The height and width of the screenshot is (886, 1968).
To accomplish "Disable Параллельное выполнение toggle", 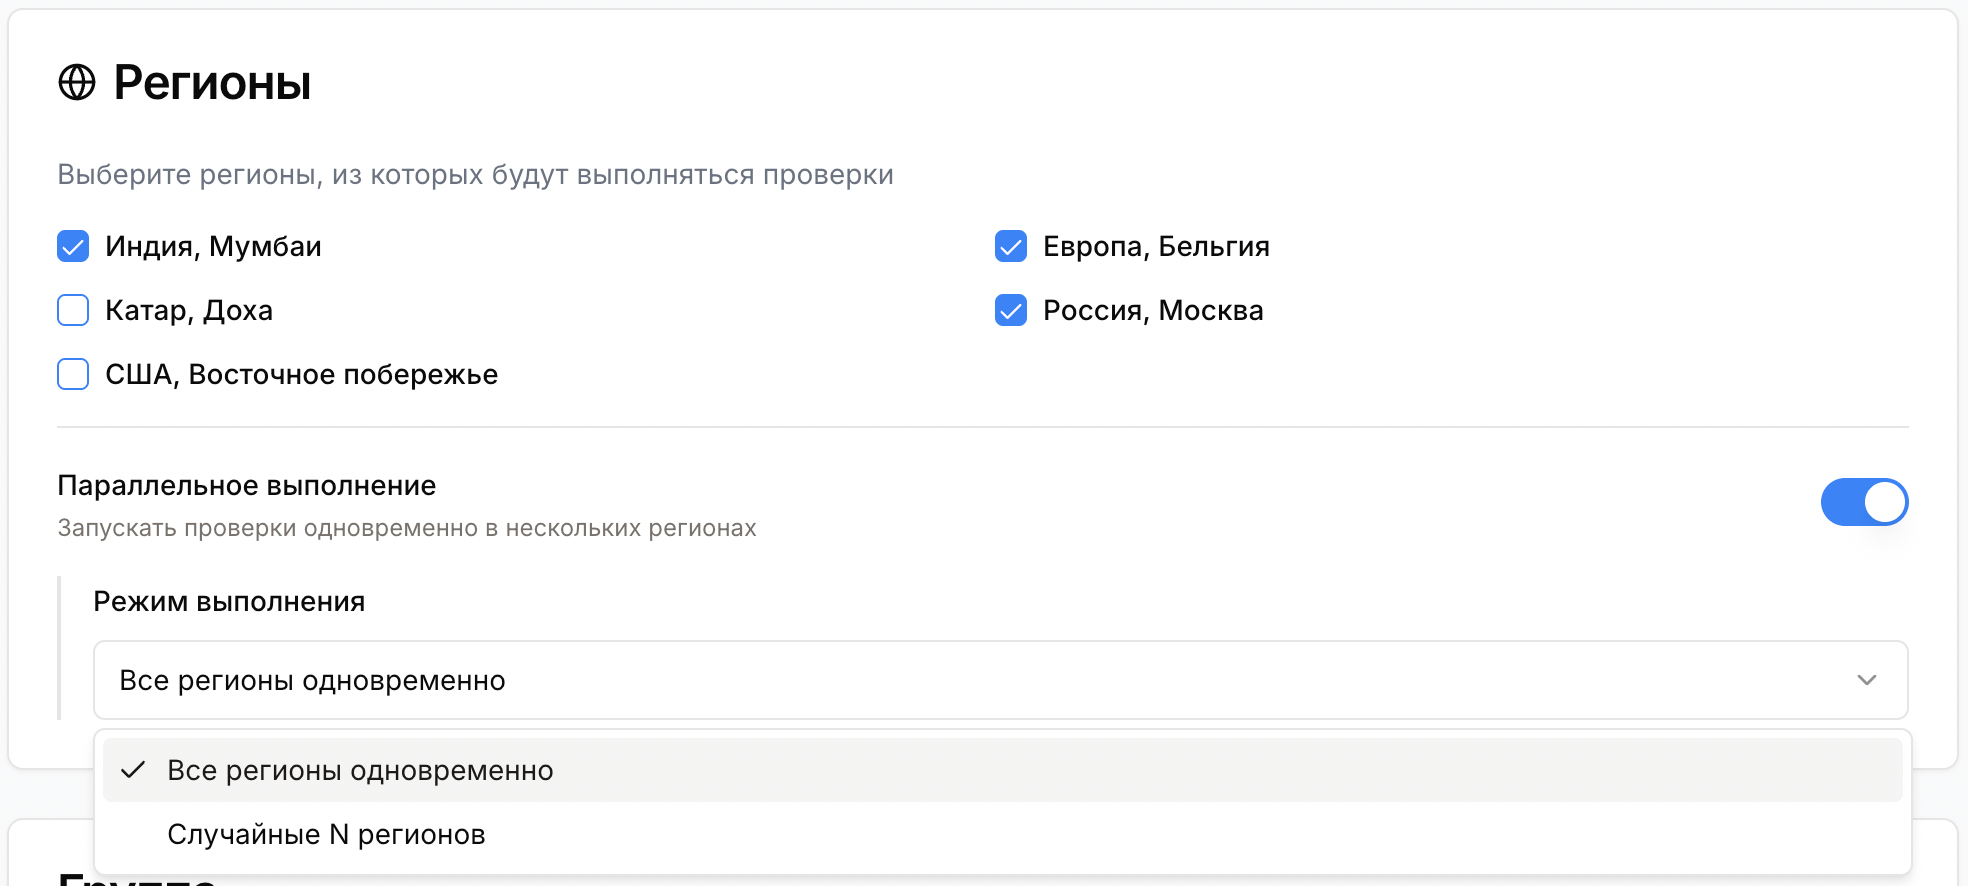I will click(x=1864, y=503).
